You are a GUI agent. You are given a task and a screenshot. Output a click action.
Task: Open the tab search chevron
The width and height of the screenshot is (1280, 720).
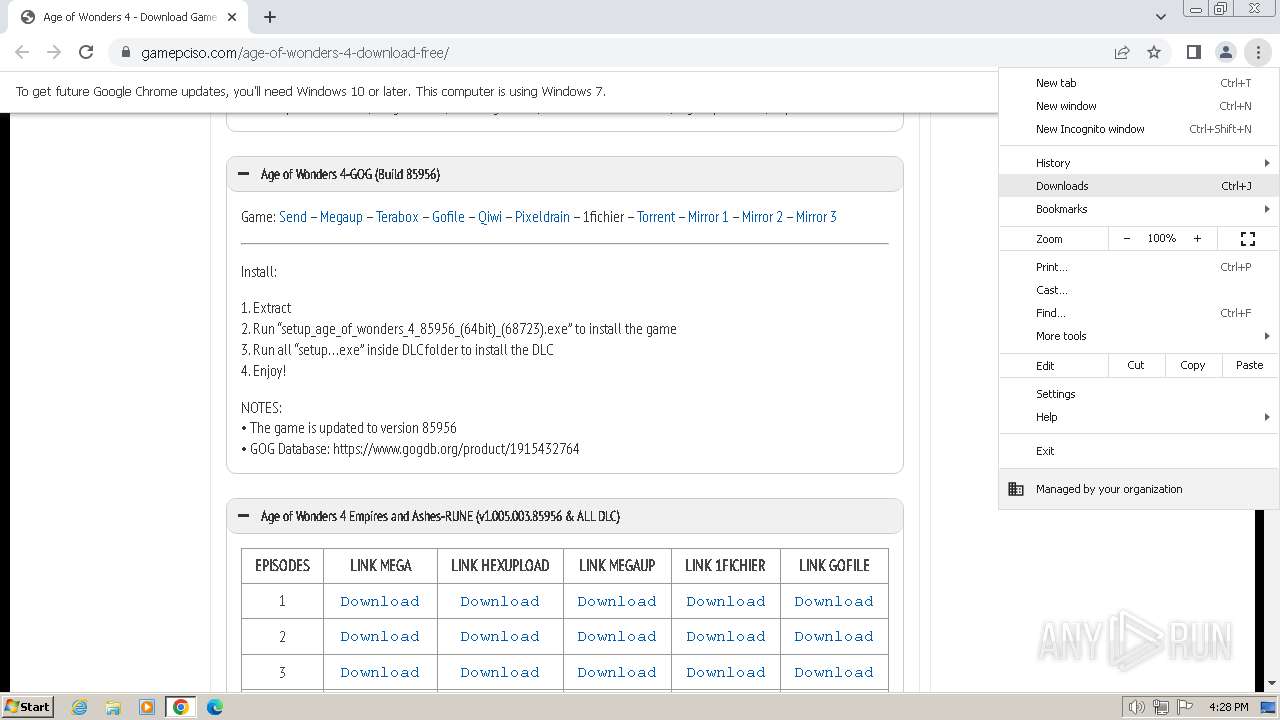click(x=1160, y=17)
